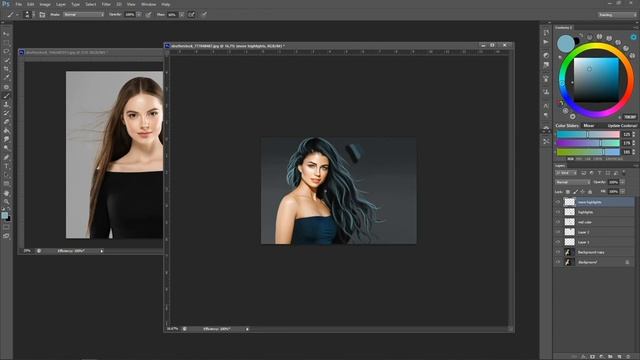Image resolution: width=640 pixels, height=360 pixels.
Task: Click zoom percentage field in main document
Action: coord(172,329)
